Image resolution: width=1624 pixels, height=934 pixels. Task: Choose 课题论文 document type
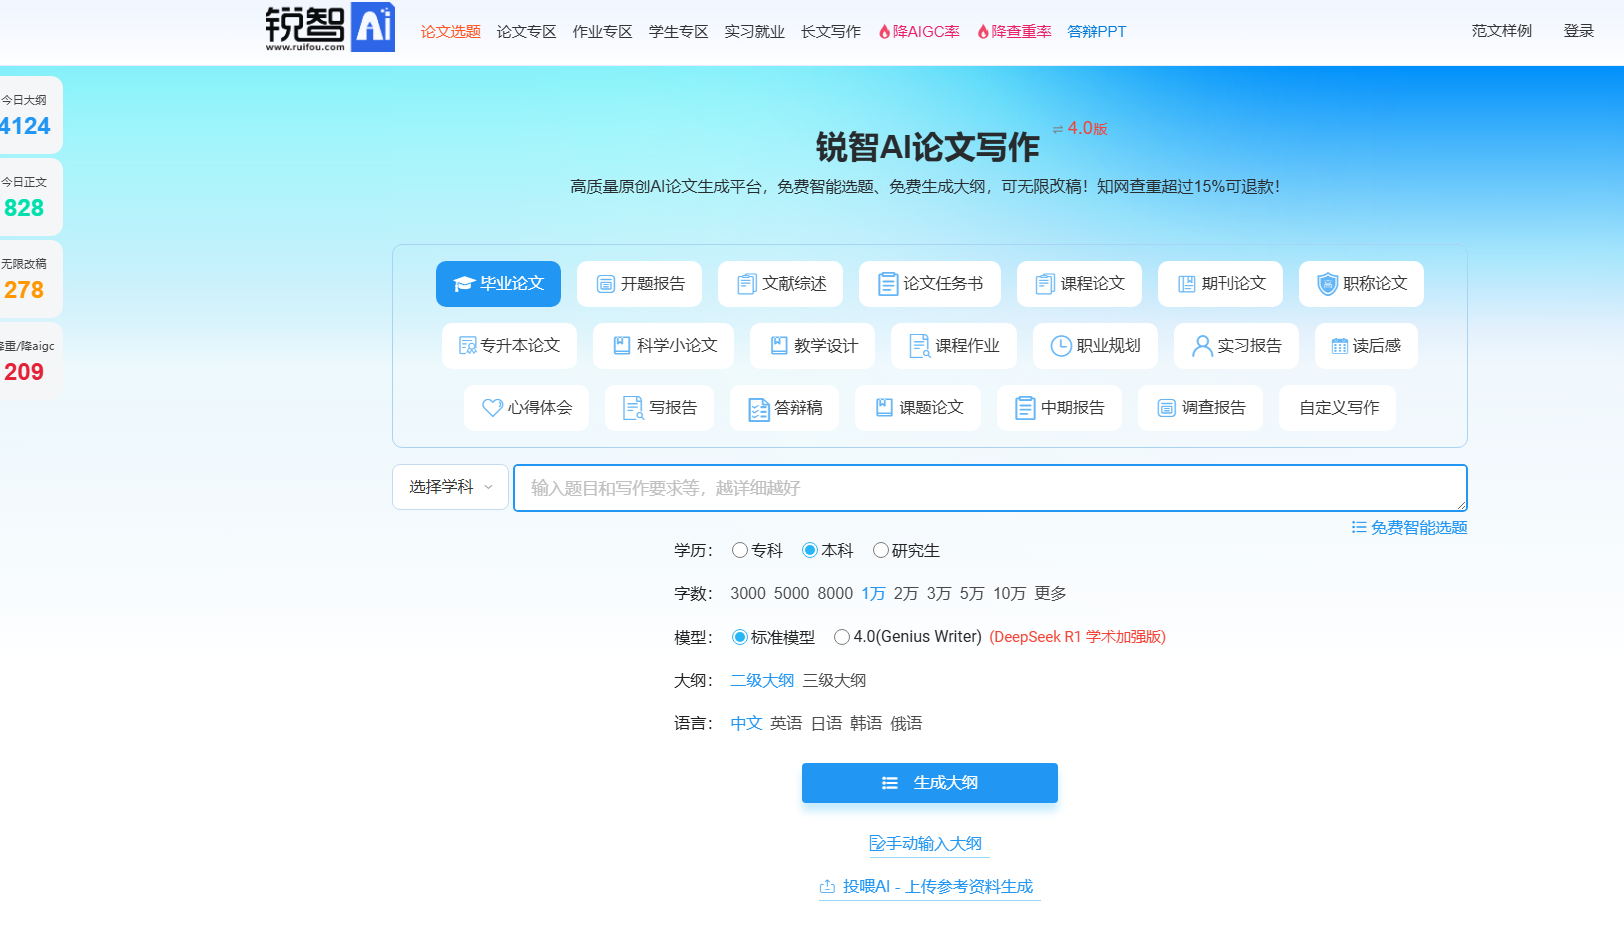pyautogui.click(x=918, y=408)
